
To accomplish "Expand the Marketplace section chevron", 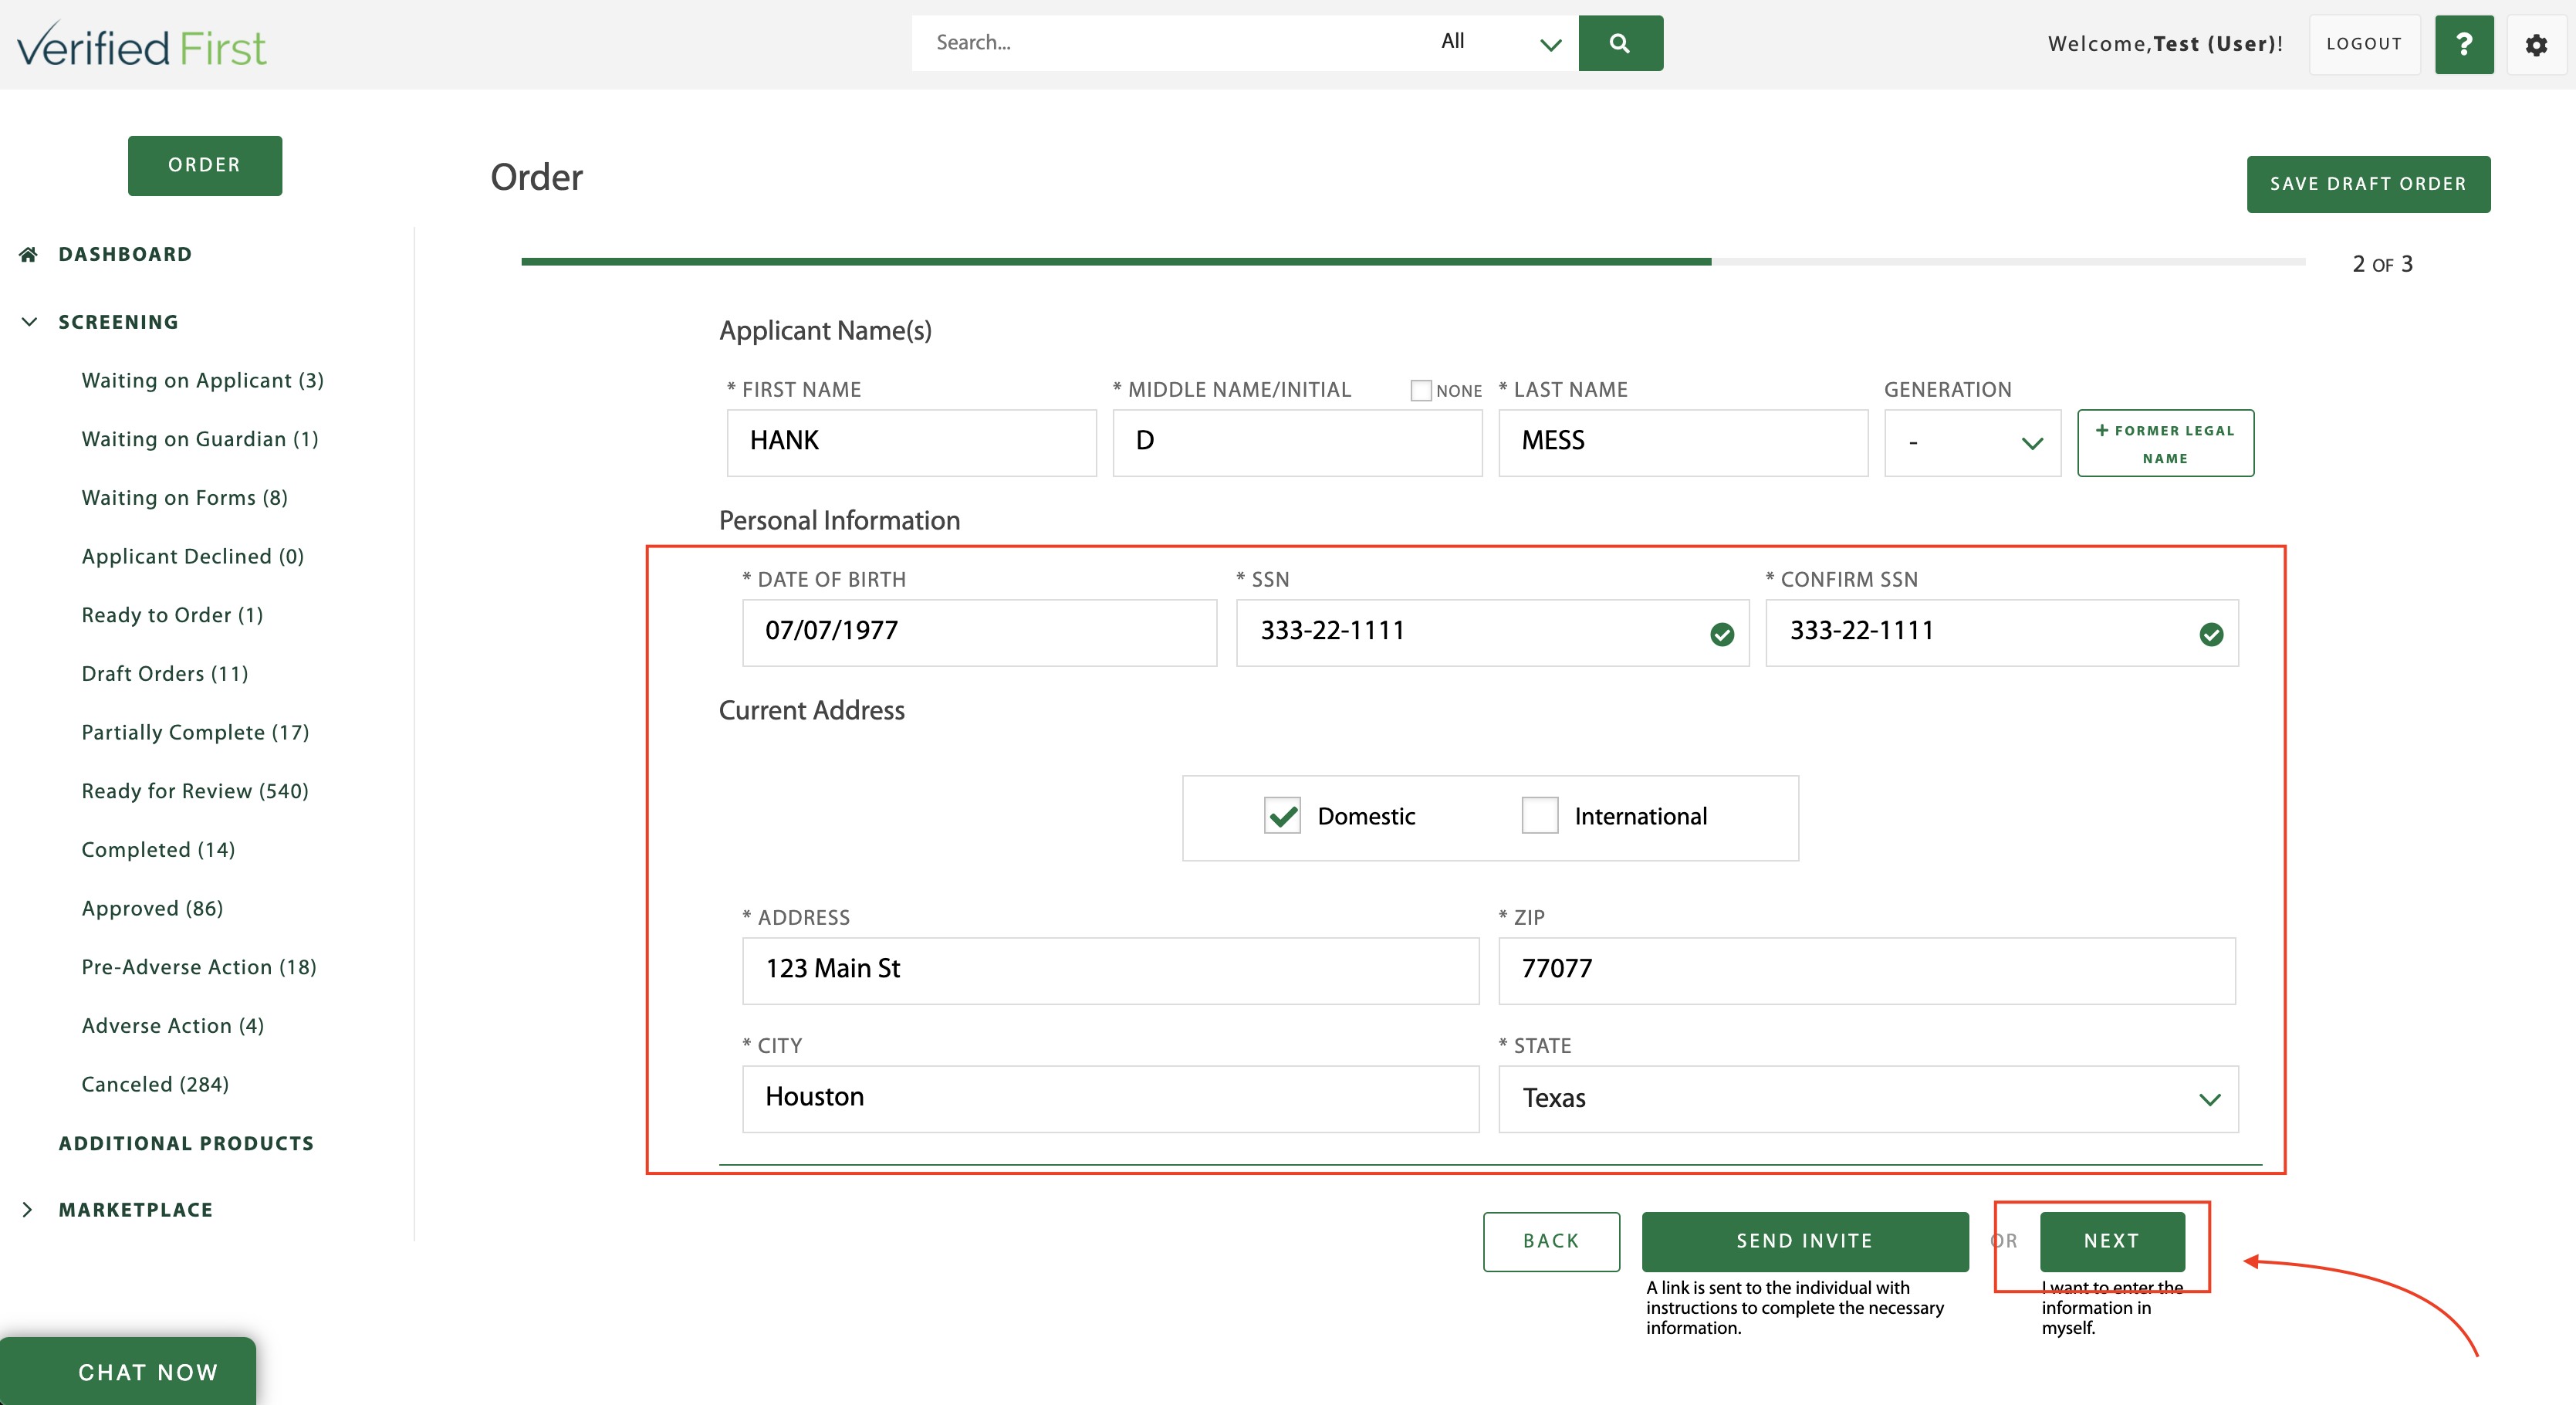I will [x=27, y=1210].
